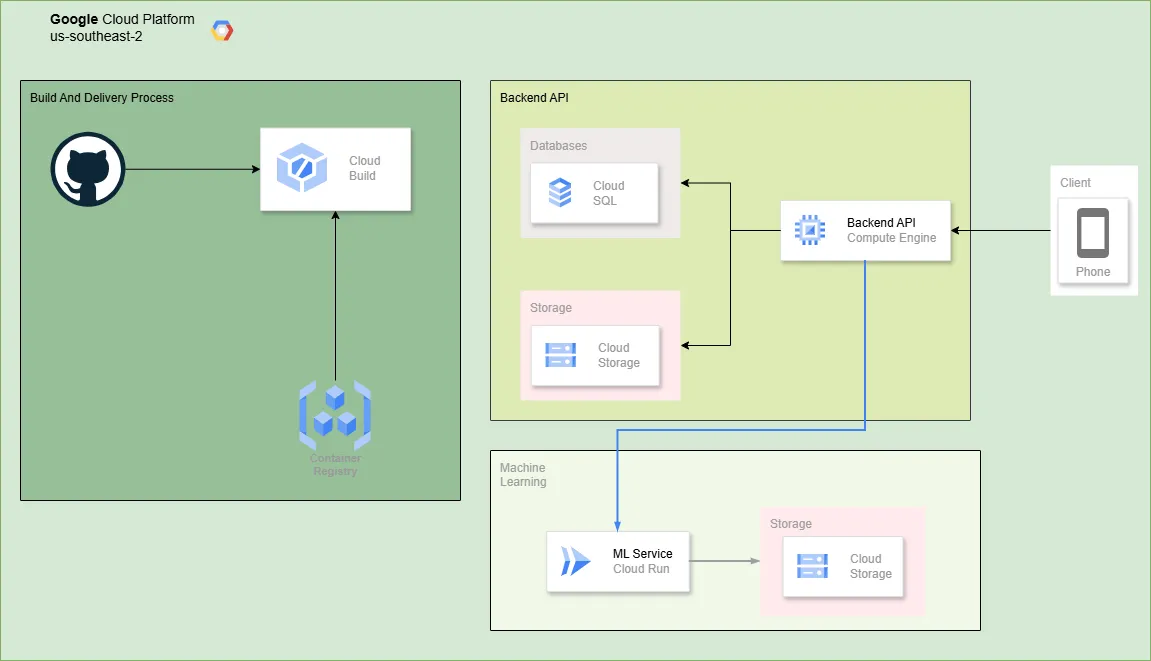This screenshot has width=1151, height=661.
Task: Click the "Client" group label
Action: pyautogui.click(x=1075, y=183)
